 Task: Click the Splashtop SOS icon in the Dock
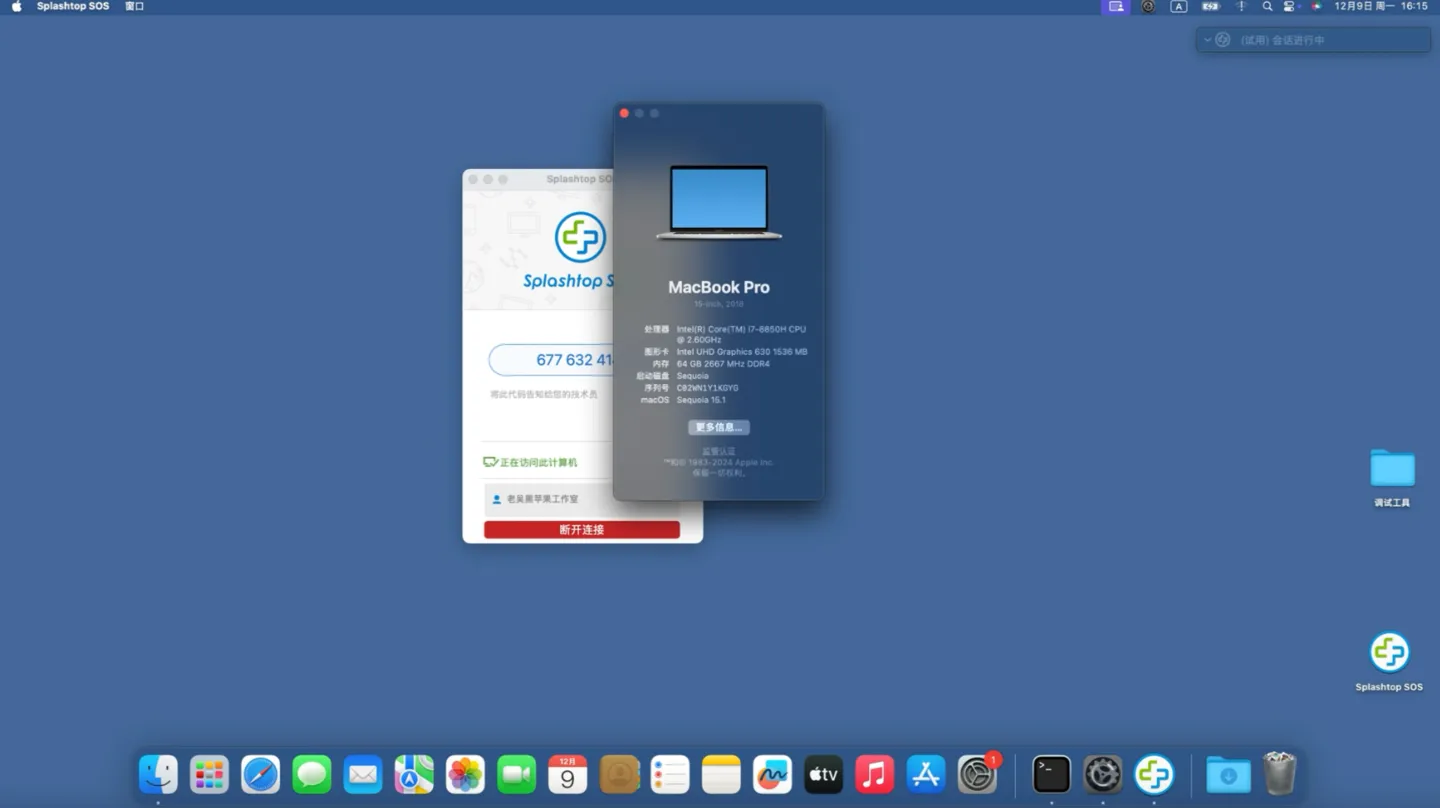1154,775
